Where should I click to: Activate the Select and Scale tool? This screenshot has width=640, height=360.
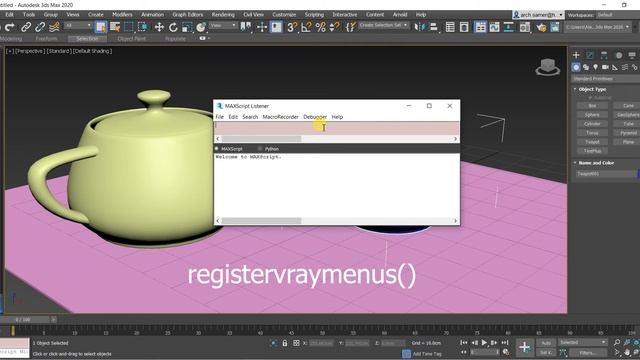[187, 27]
